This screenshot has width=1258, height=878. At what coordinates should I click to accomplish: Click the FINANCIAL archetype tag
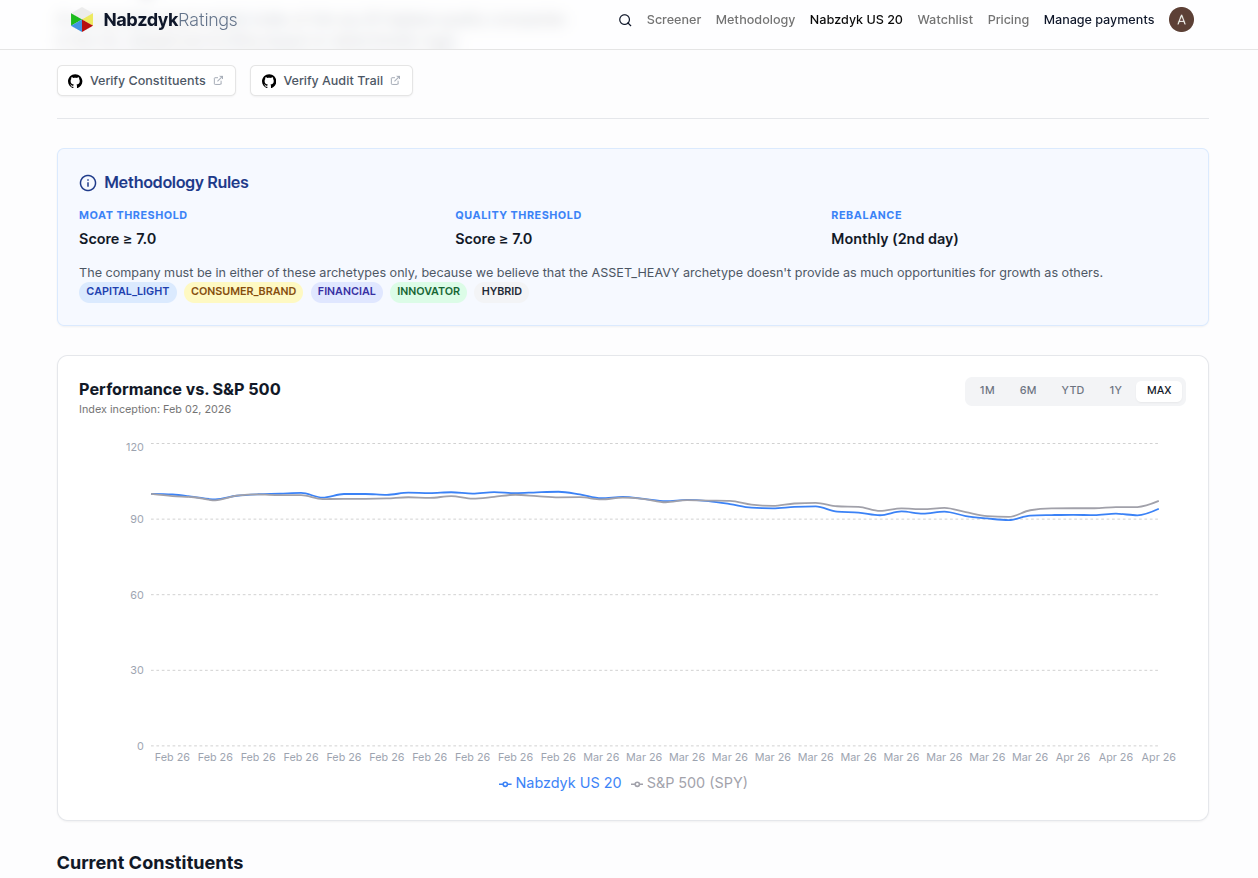click(347, 292)
